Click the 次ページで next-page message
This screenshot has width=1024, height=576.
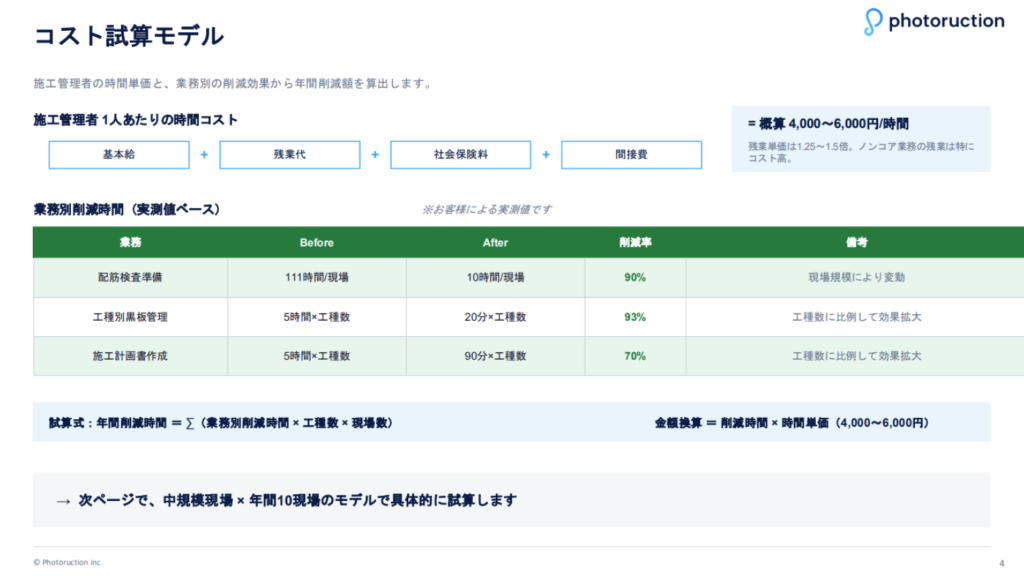click(298, 500)
